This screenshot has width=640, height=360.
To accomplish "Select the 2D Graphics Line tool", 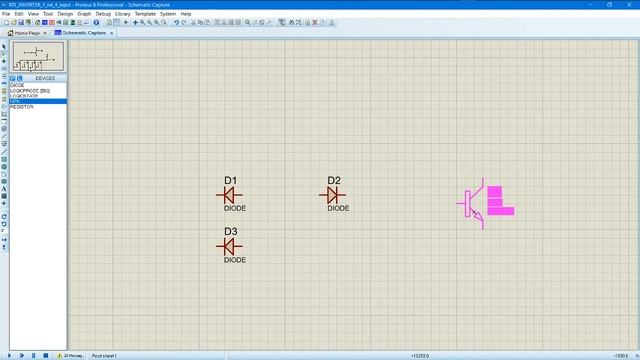I will pyautogui.click(x=4, y=152).
